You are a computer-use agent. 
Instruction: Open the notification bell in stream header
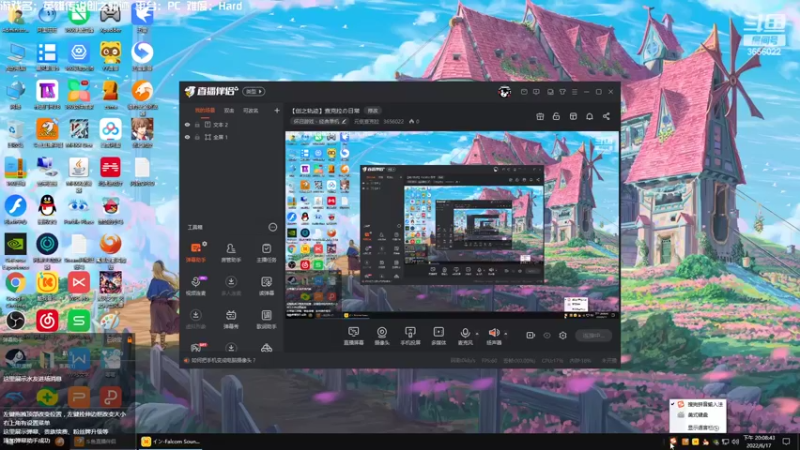(590, 116)
